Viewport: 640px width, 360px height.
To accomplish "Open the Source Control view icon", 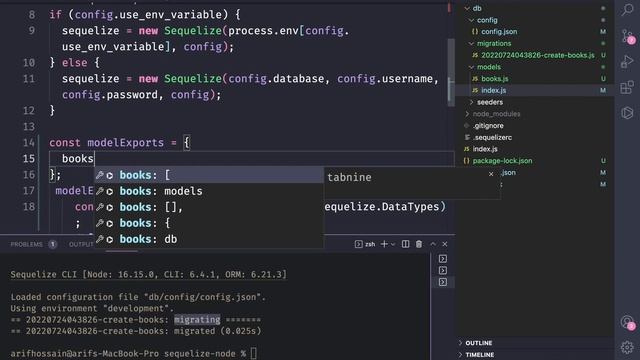I will 627,36.
